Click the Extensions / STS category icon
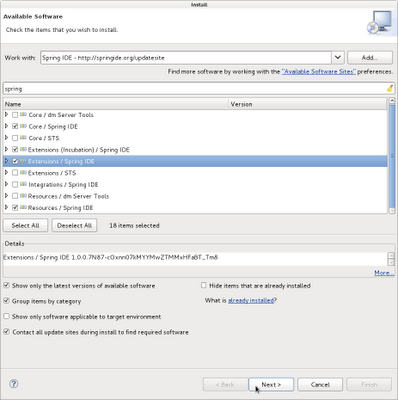 (23, 173)
